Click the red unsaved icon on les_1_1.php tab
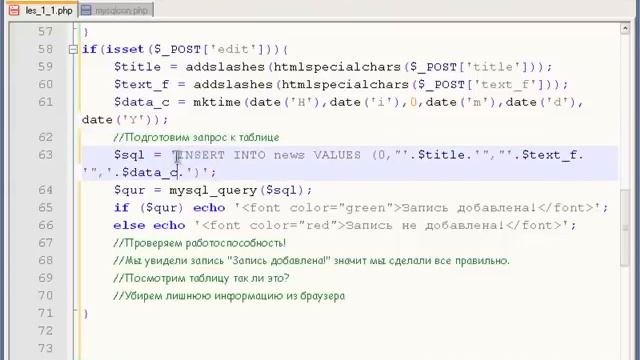Screen dimensions: 640x360 click(14, 10)
